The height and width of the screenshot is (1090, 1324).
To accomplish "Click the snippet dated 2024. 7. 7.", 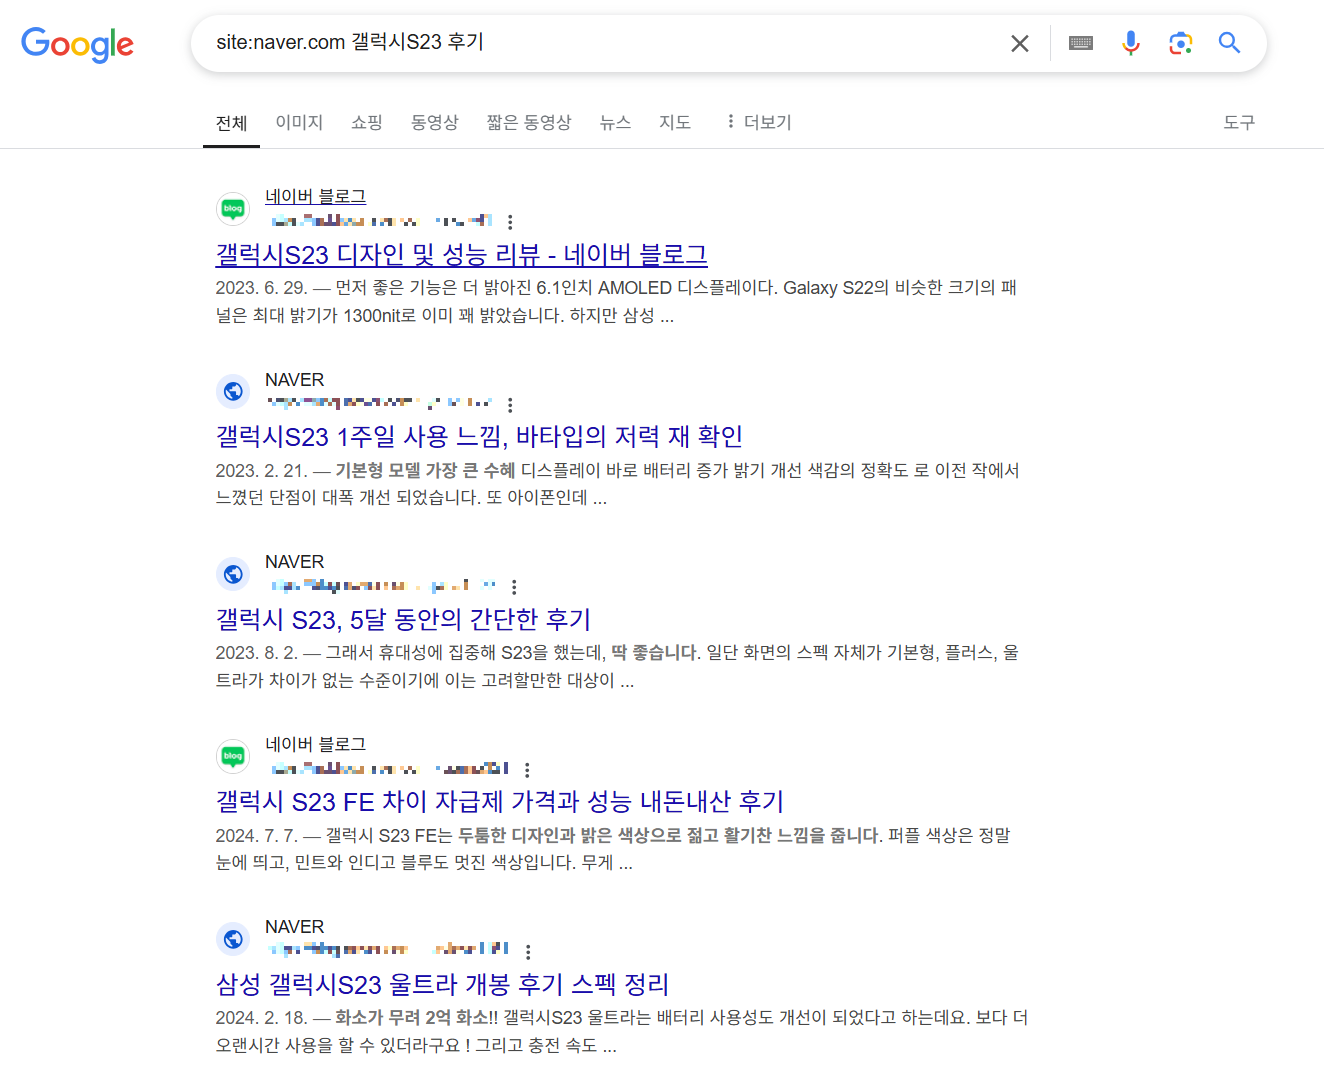I will (613, 849).
